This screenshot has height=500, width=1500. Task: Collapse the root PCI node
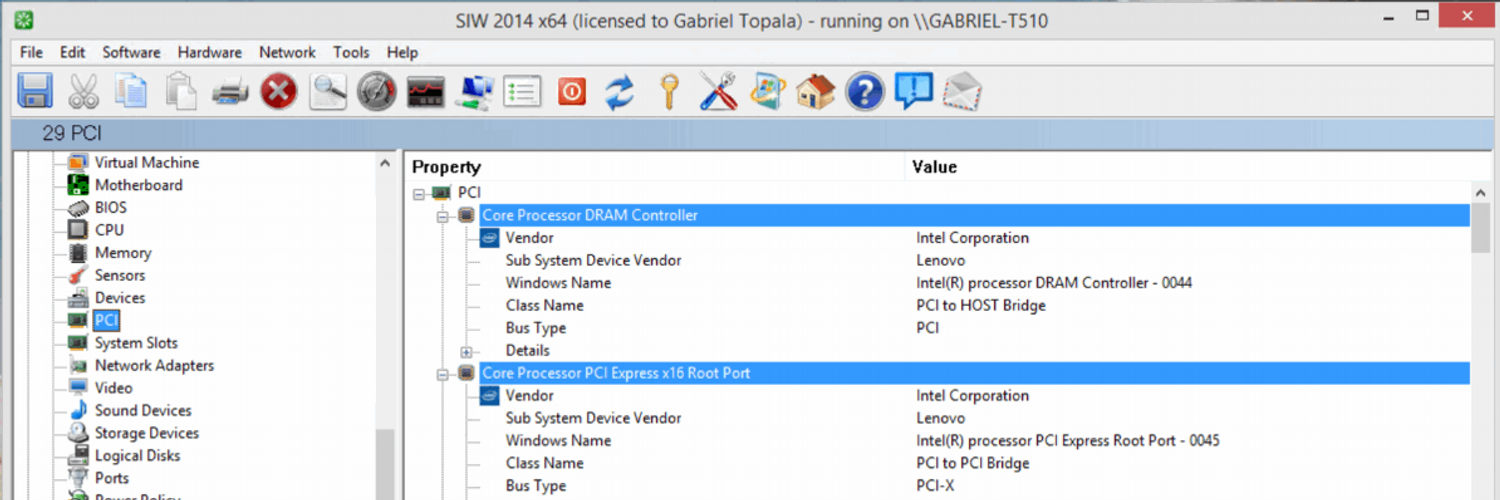[420, 193]
